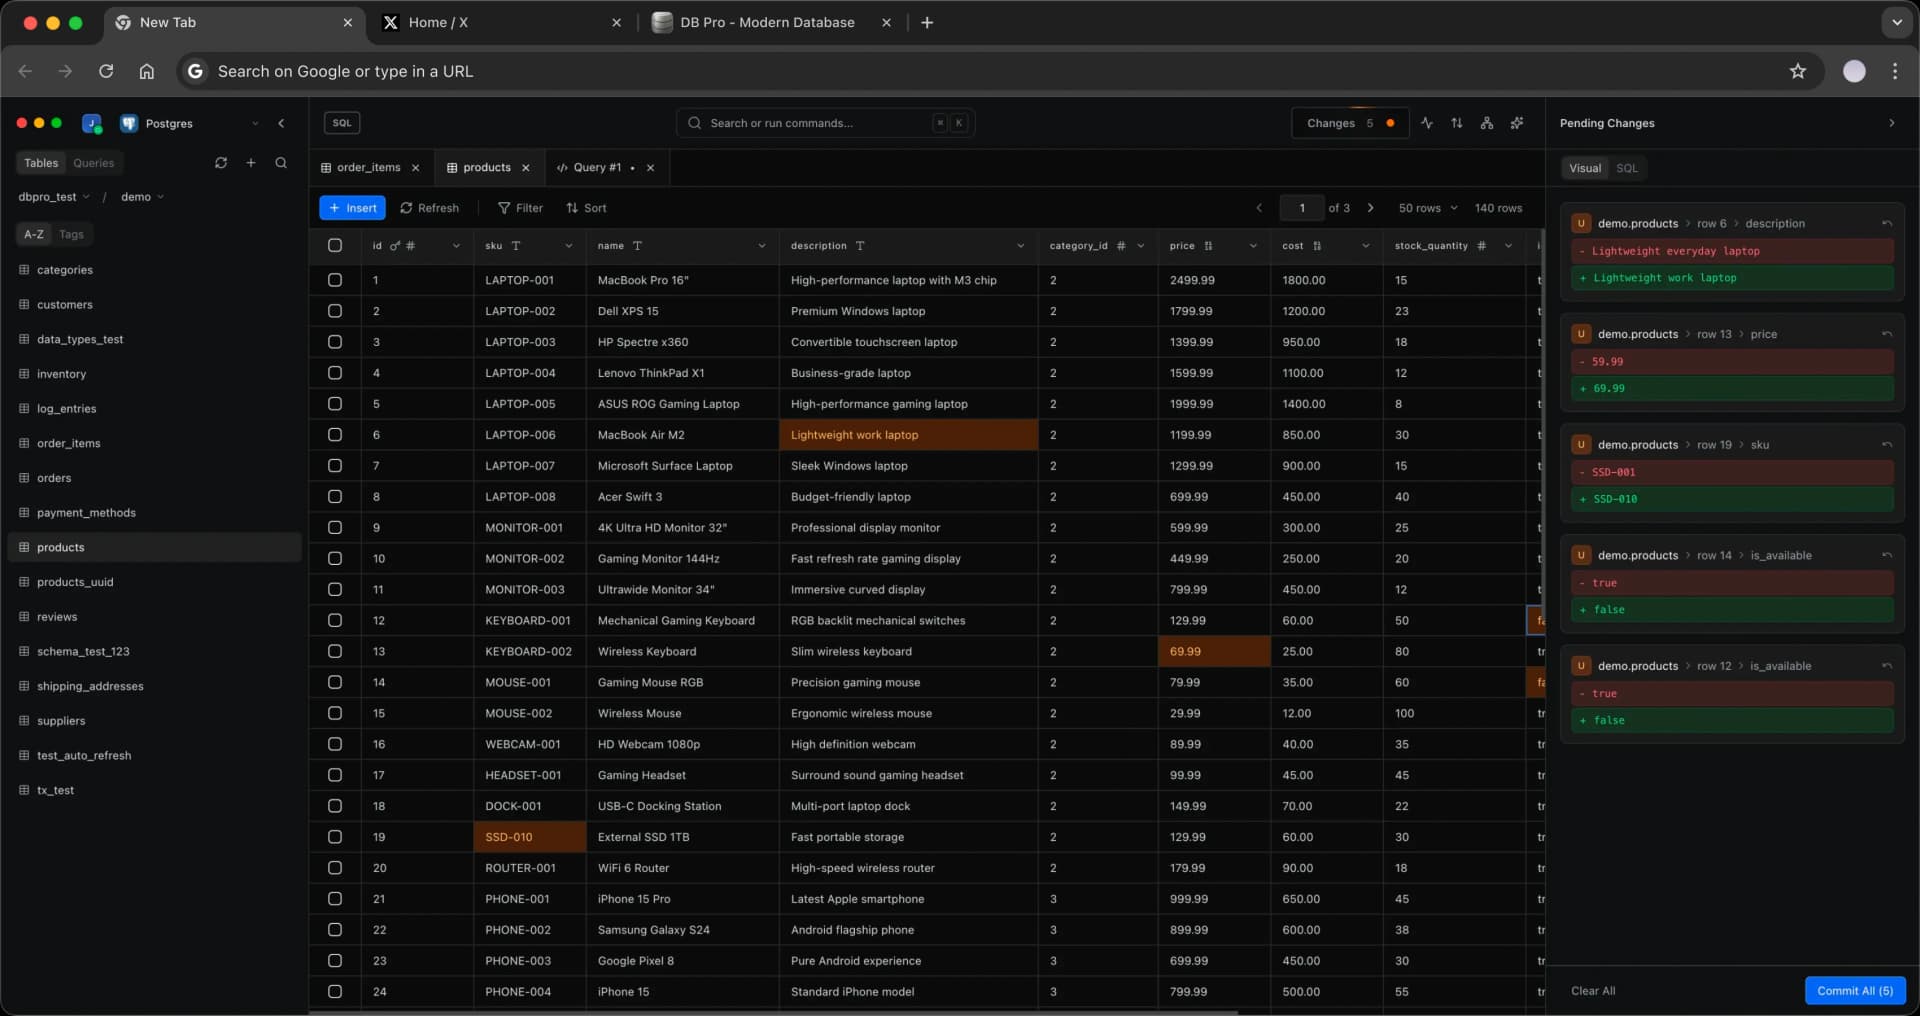The width and height of the screenshot is (1920, 1016).
Task: Open the schema diagram icon in toolbar
Action: 1487,123
